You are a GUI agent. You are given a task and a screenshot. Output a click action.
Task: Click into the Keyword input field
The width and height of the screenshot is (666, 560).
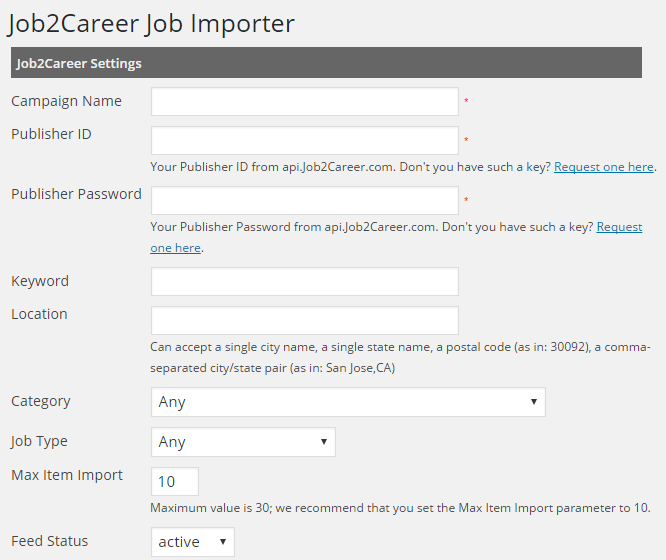point(304,282)
